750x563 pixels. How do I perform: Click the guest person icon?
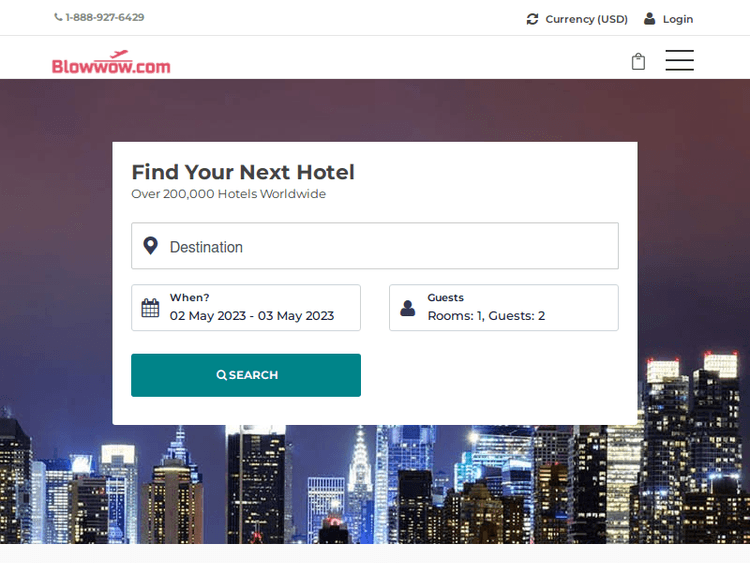(407, 308)
